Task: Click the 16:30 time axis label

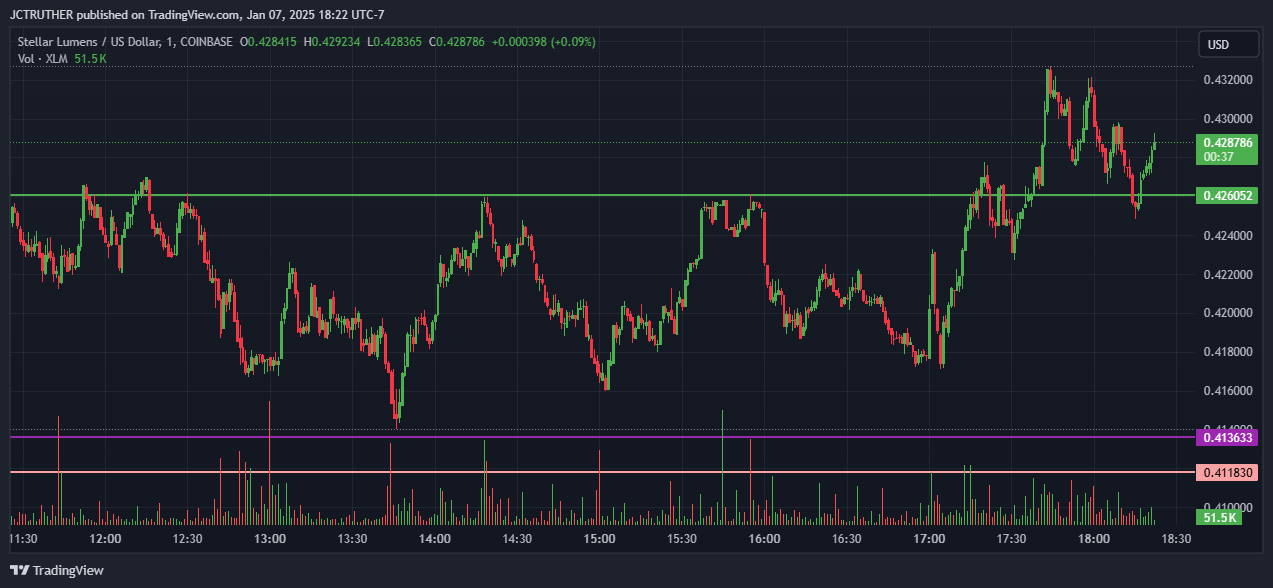Action: click(847, 538)
